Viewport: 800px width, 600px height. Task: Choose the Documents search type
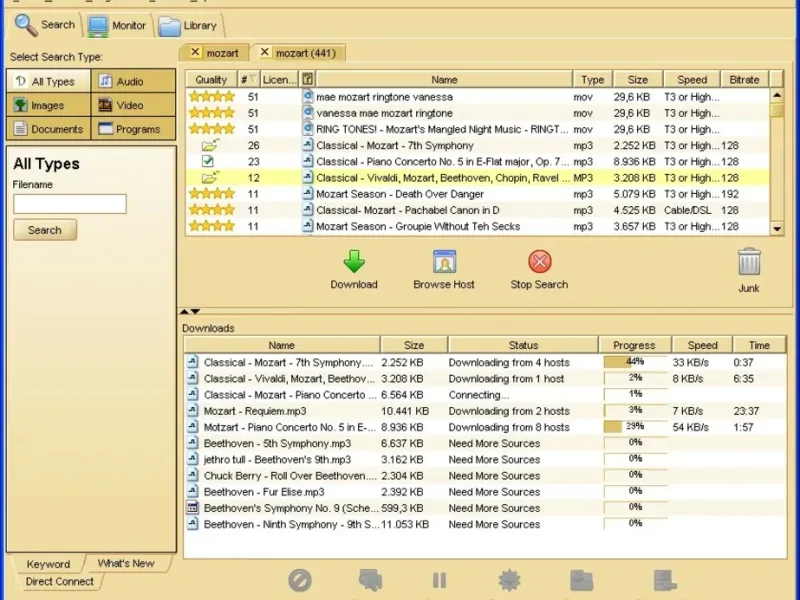48,129
